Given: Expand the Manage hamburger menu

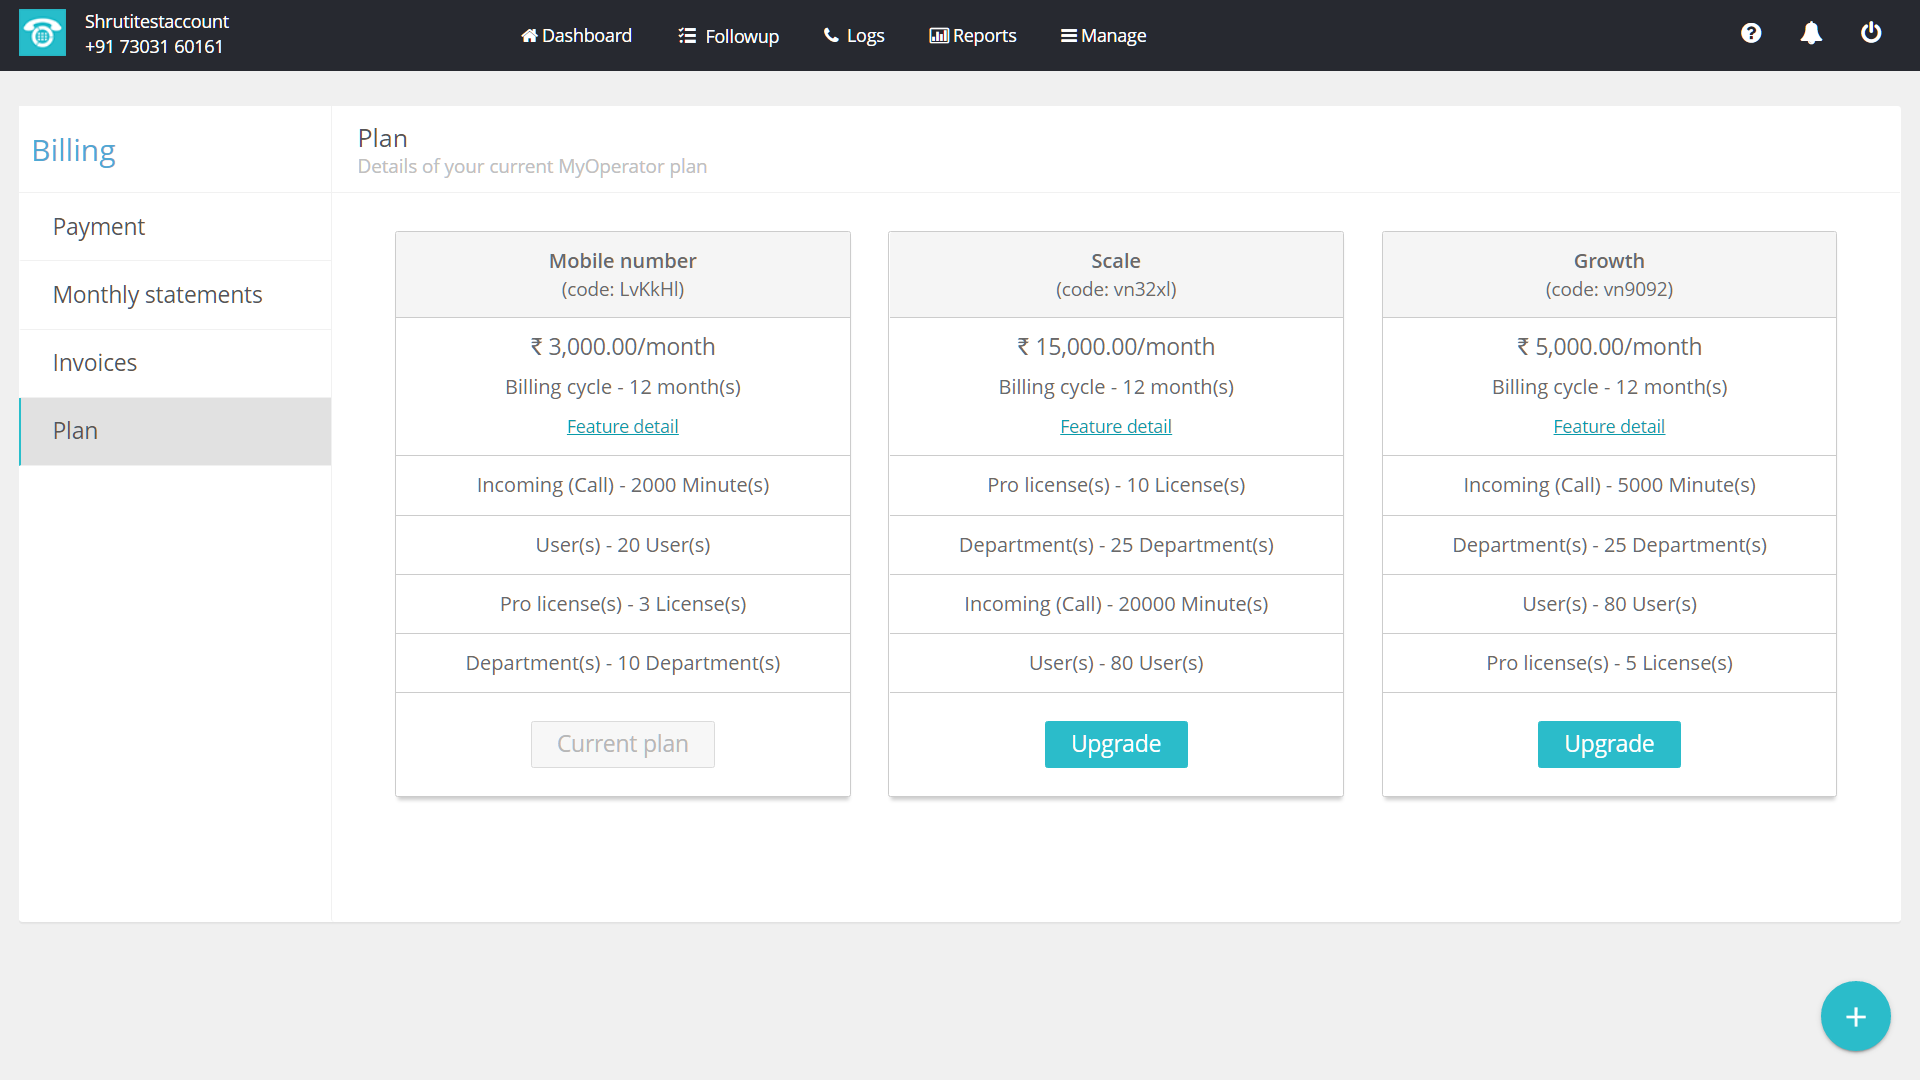Looking at the screenshot, I should tap(1103, 36).
